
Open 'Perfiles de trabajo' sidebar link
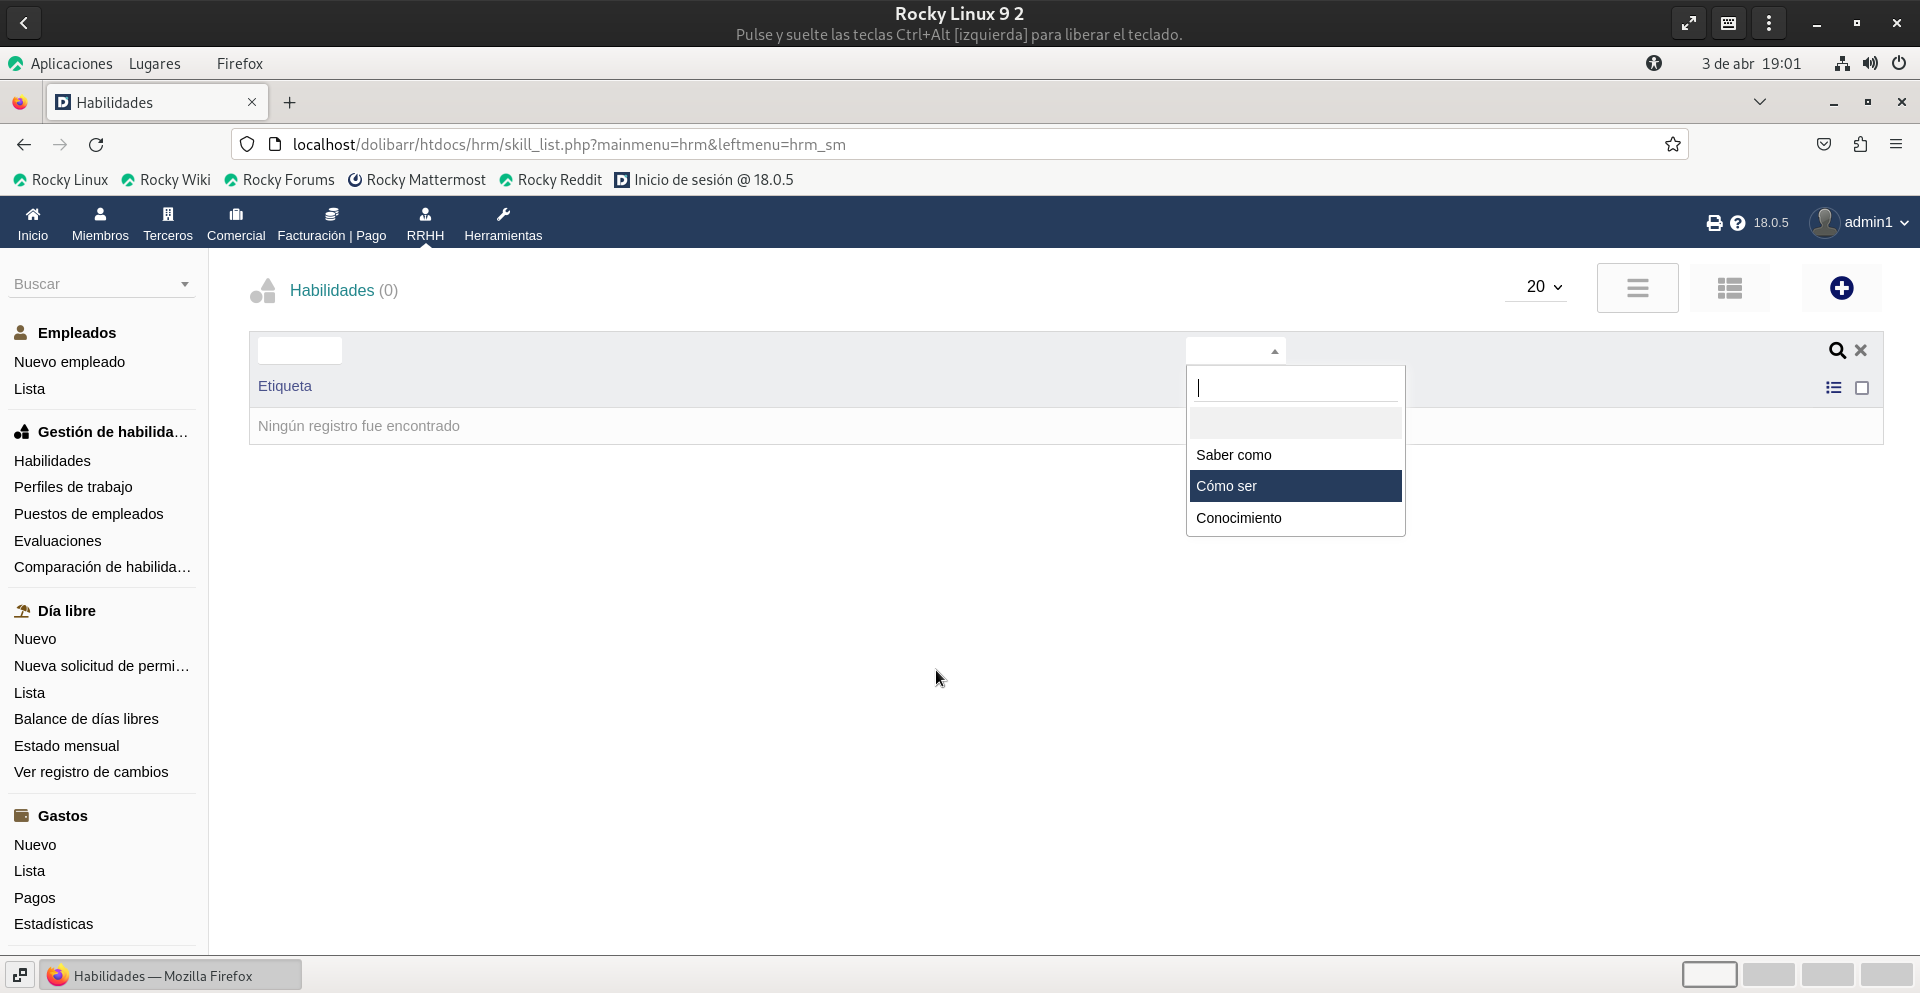(73, 487)
